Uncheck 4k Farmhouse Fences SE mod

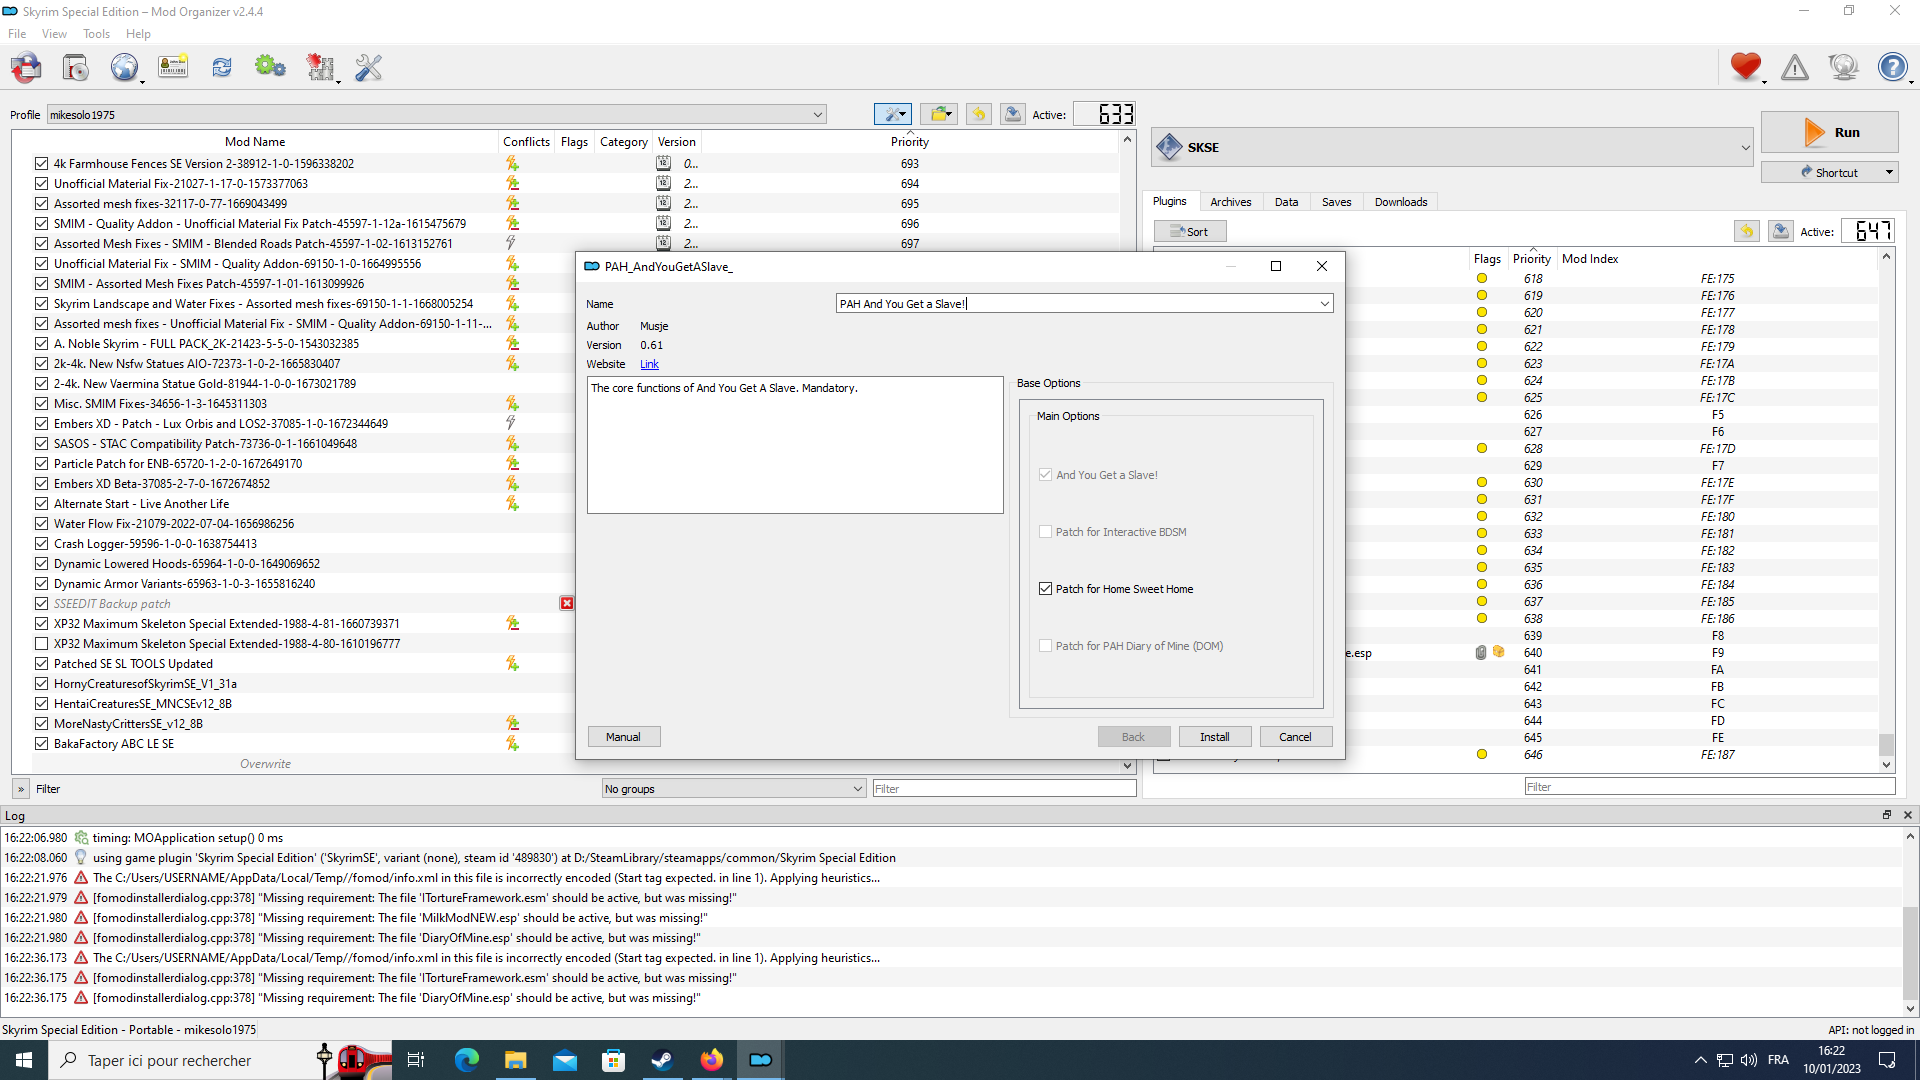[x=41, y=163]
